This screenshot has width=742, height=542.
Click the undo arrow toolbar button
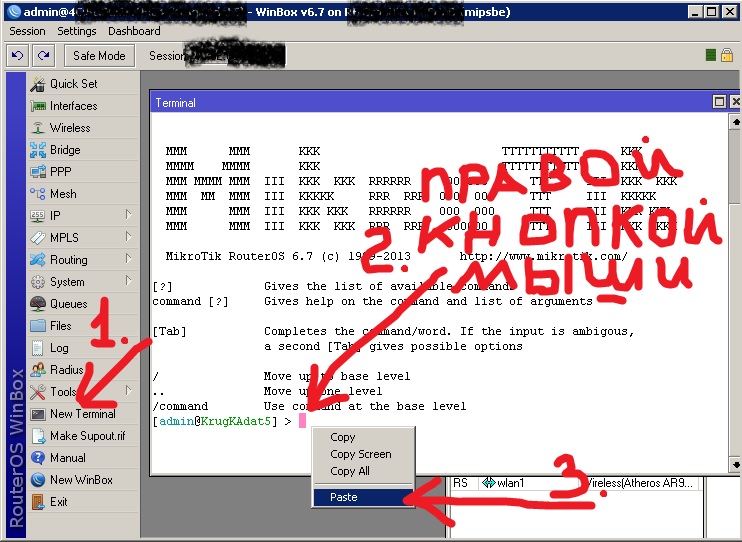coord(17,56)
